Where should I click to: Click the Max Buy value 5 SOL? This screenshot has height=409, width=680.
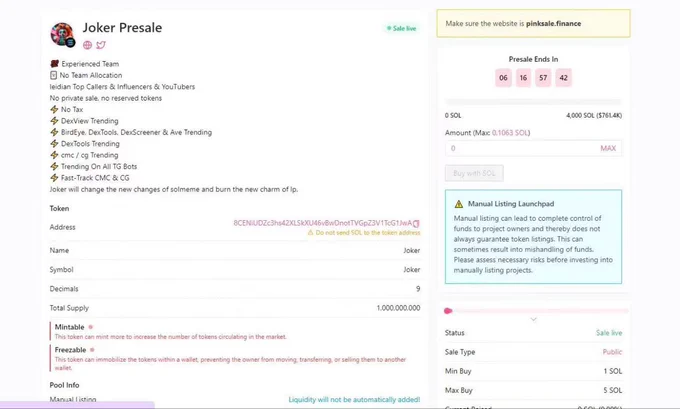pyautogui.click(x=613, y=390)
